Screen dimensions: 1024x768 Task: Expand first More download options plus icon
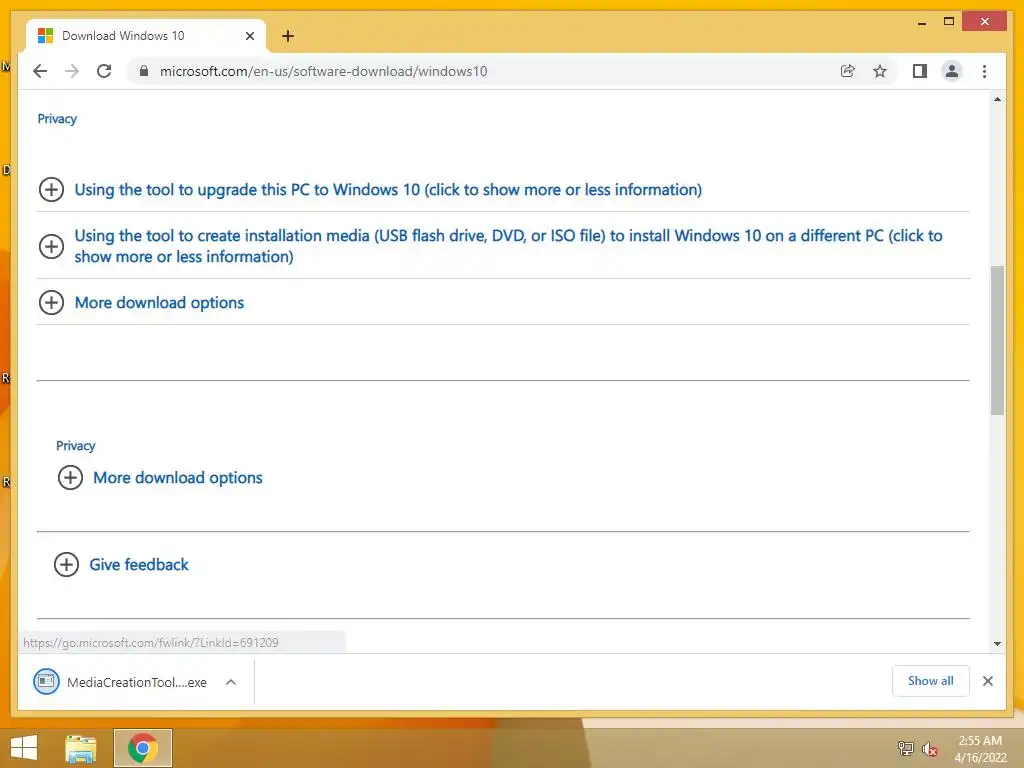click(x=51, y=302)
